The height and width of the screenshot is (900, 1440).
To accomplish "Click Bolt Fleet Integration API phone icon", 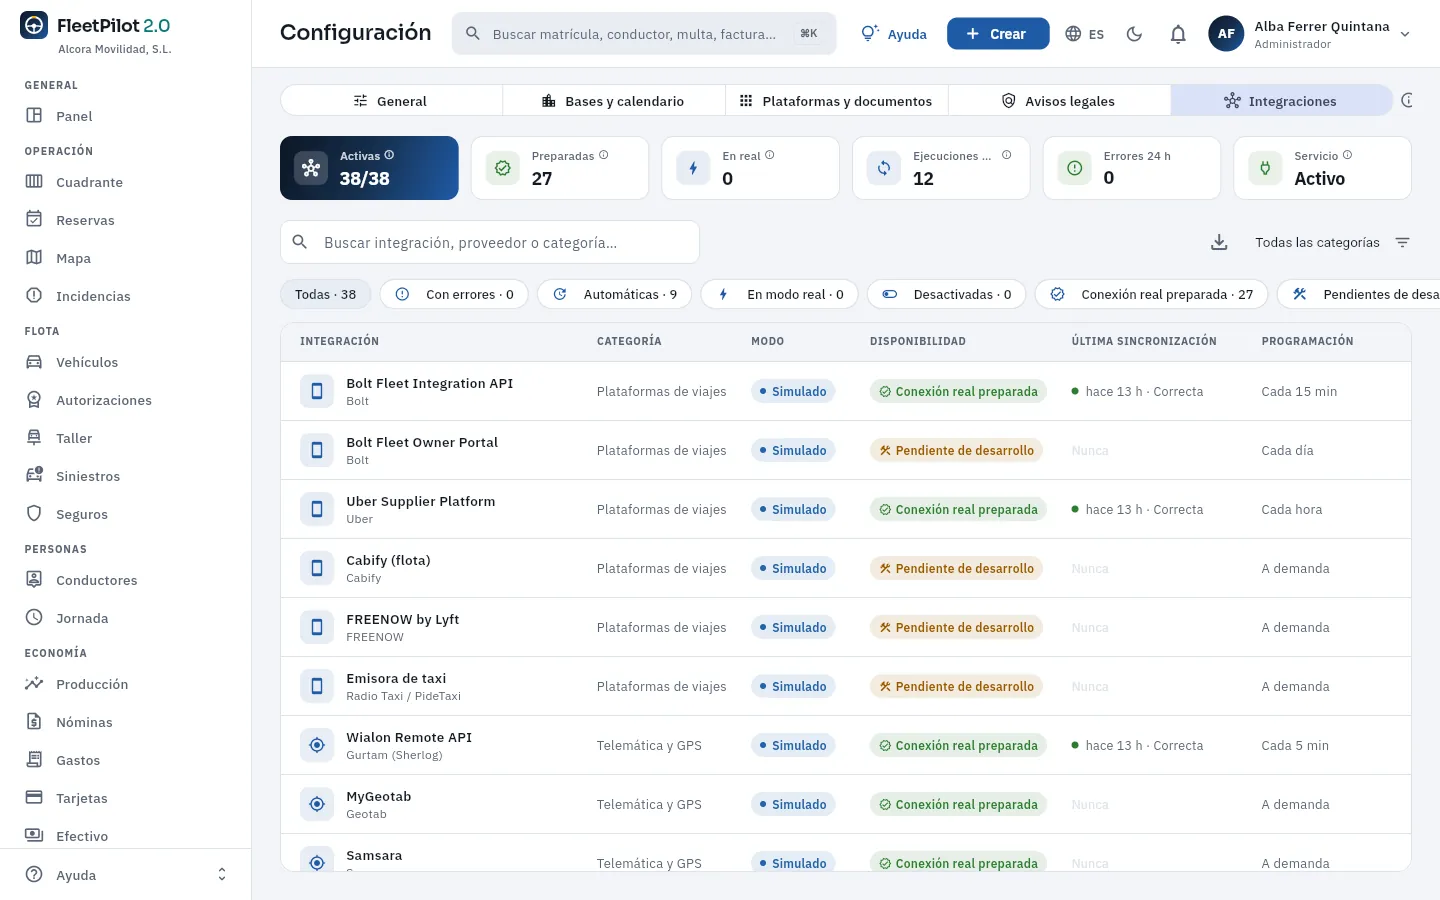I will pyautogui.click(x=317, y=391).
